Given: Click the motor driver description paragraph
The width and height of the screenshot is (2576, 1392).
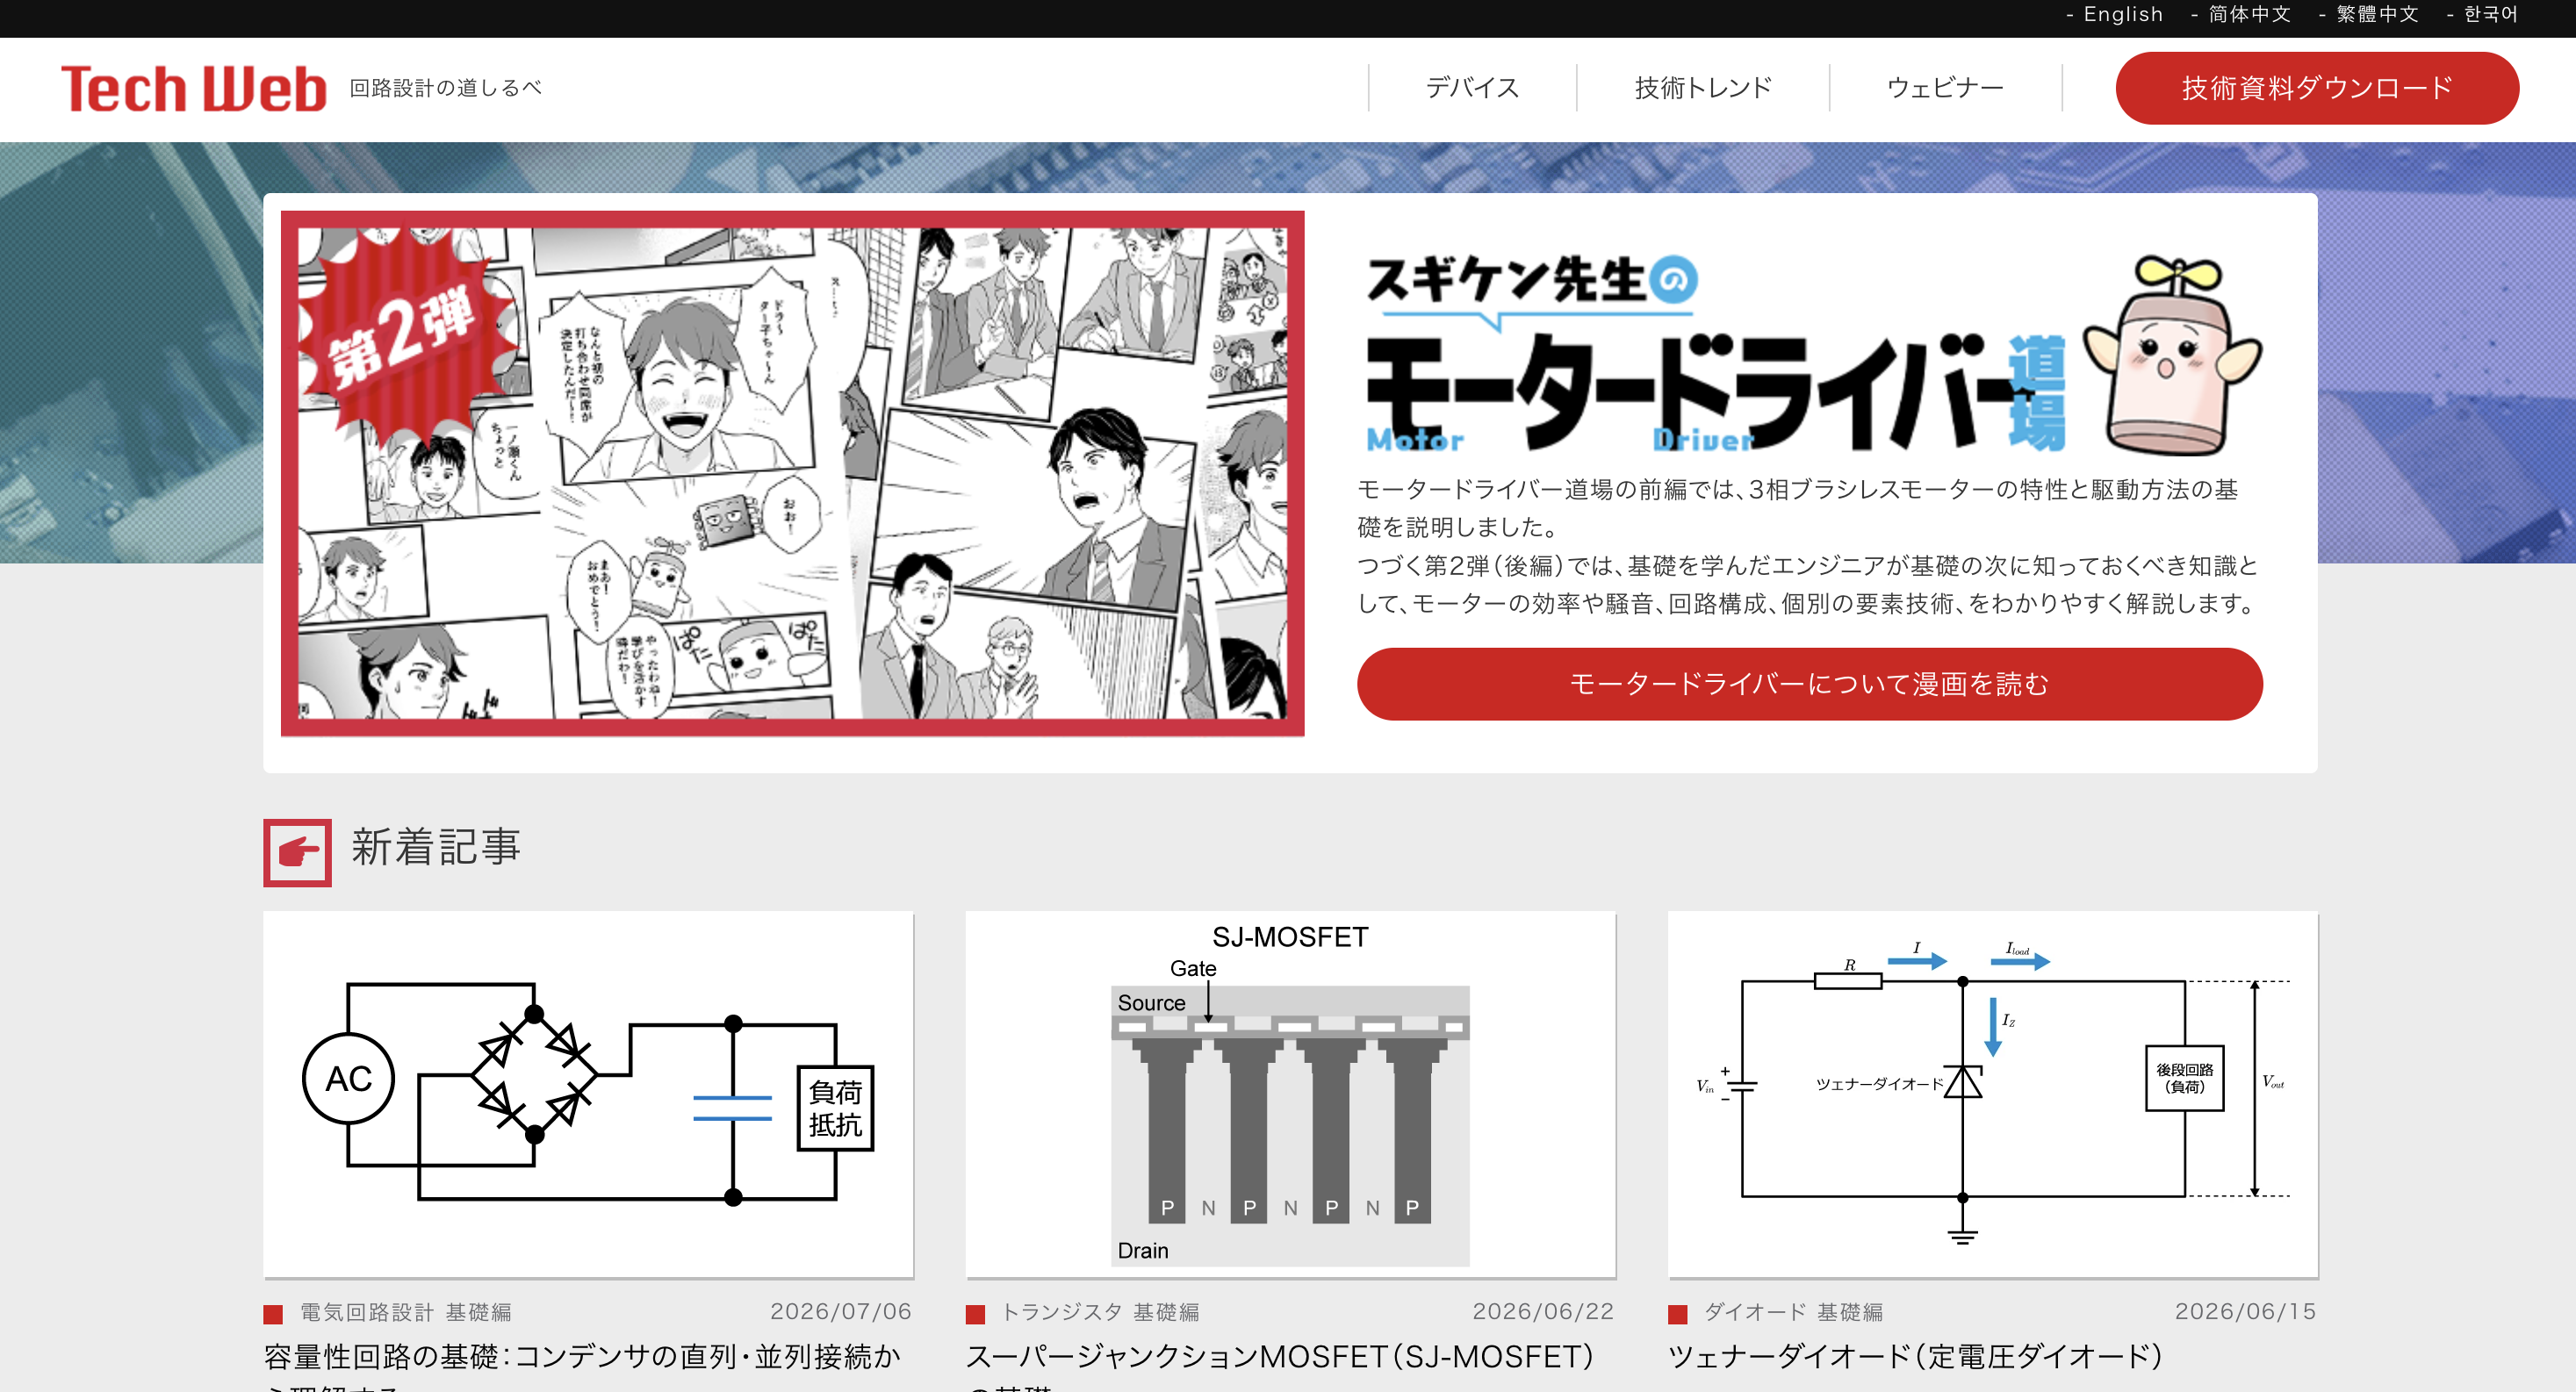Looking at the screenshot, I should click(1807, 546).
